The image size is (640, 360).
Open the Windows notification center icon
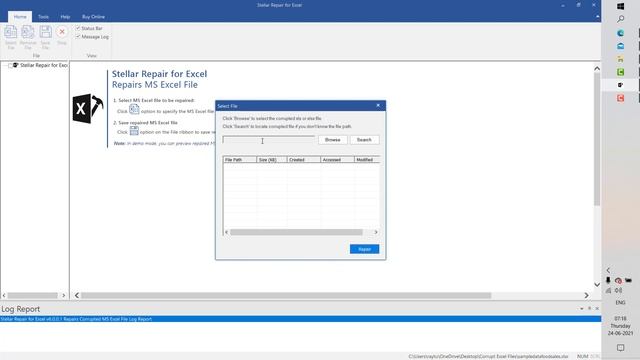coord(620,348)
